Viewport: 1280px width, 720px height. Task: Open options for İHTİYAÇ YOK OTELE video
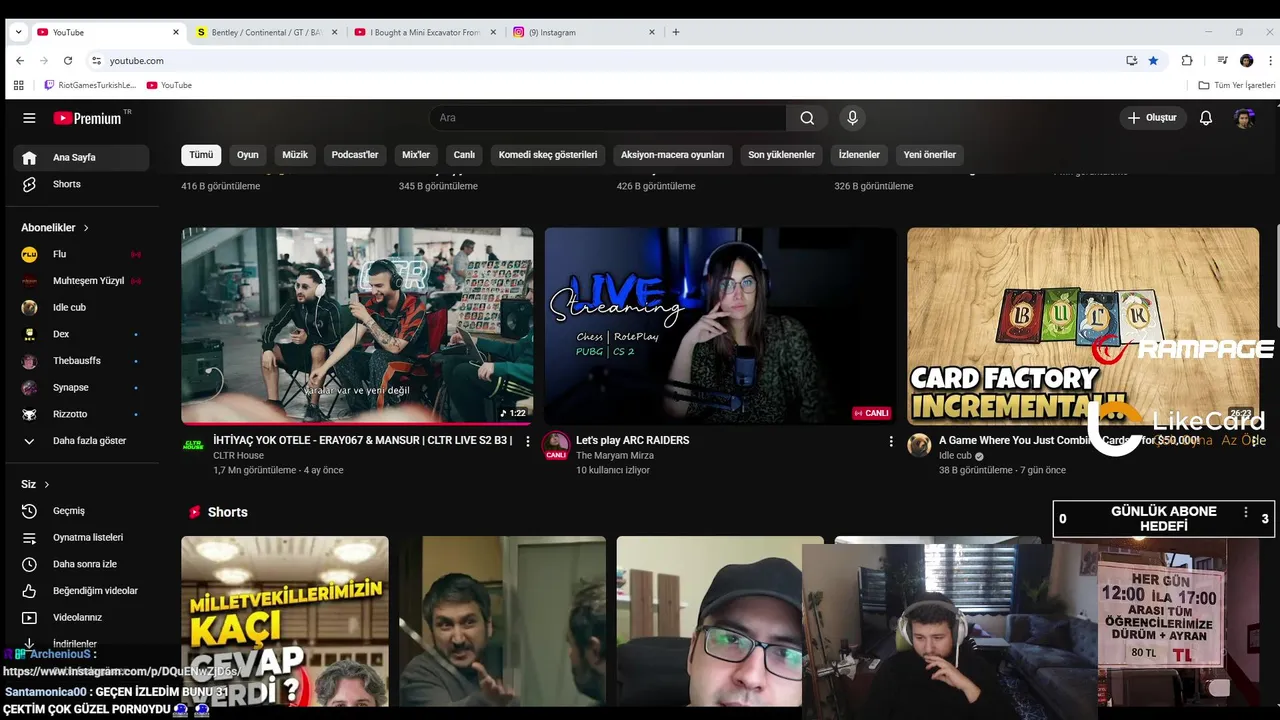528,441
